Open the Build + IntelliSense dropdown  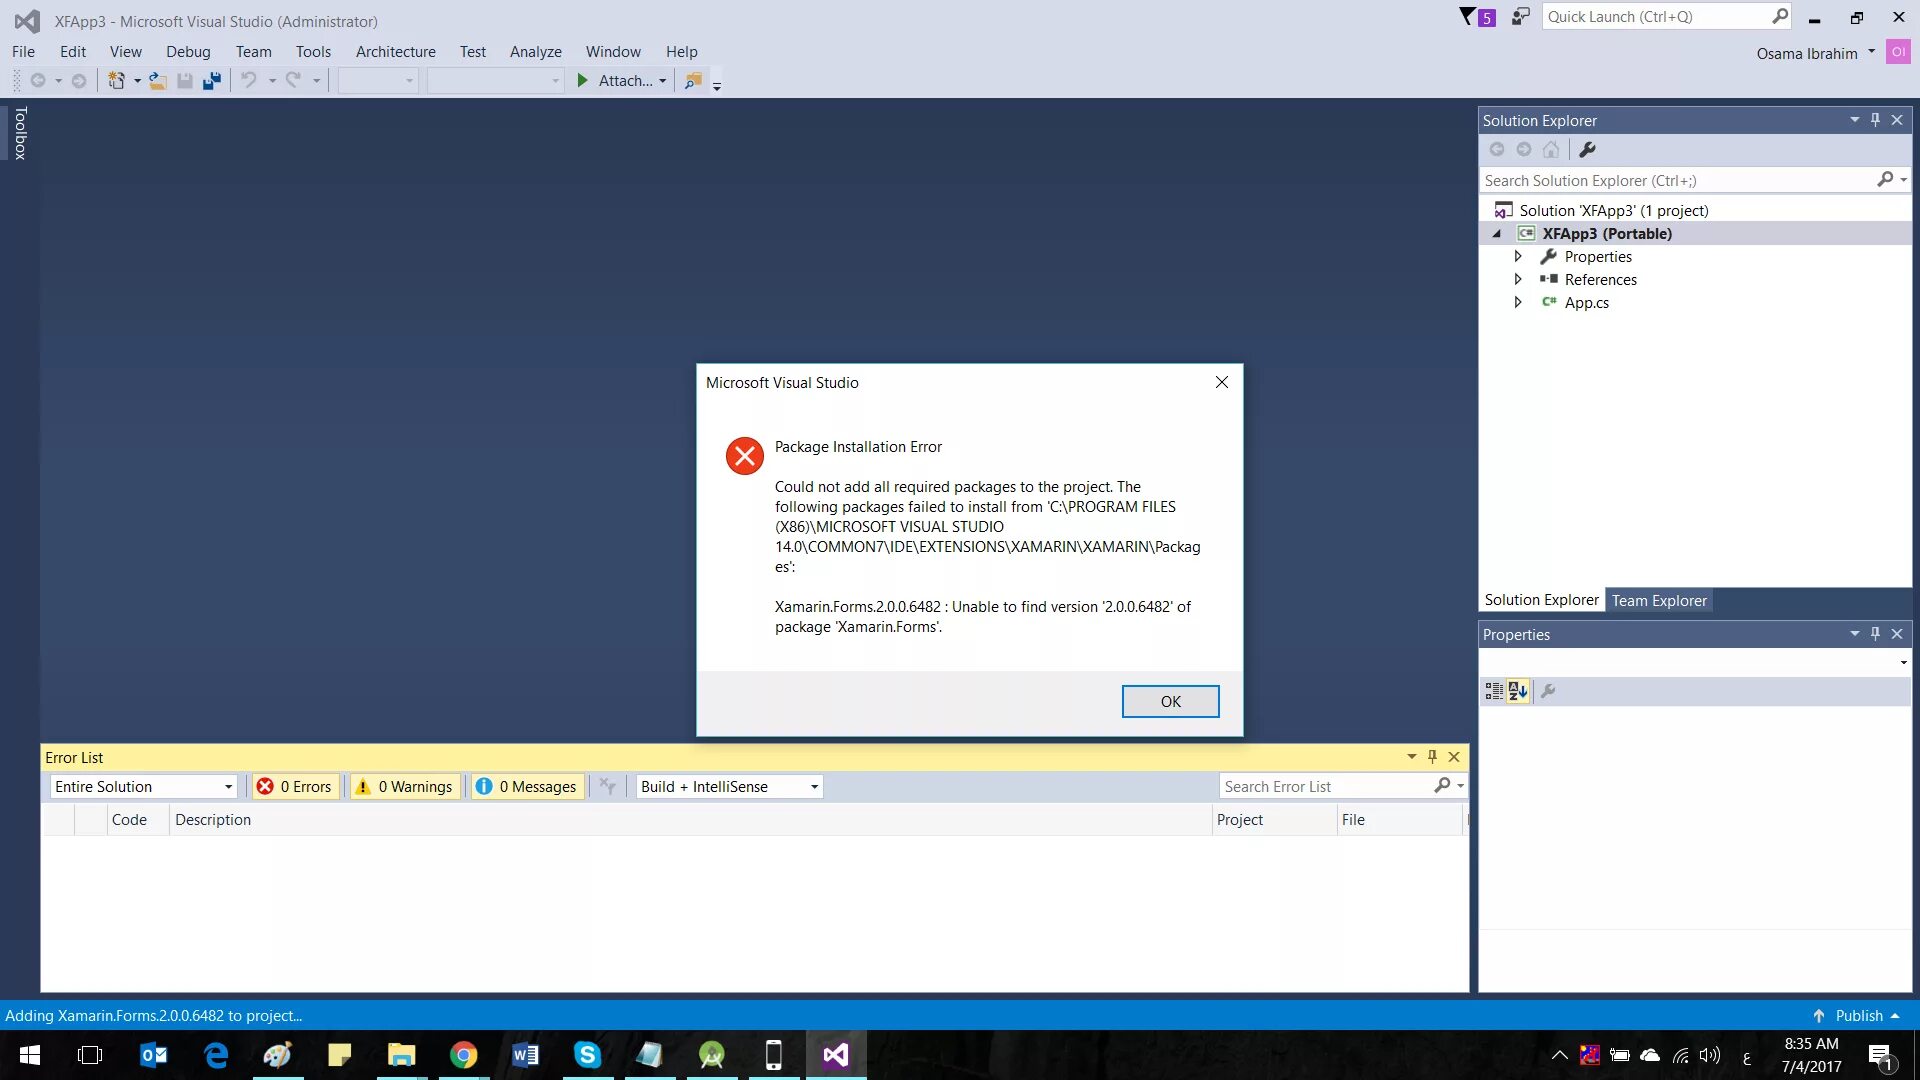coord(729,787)
